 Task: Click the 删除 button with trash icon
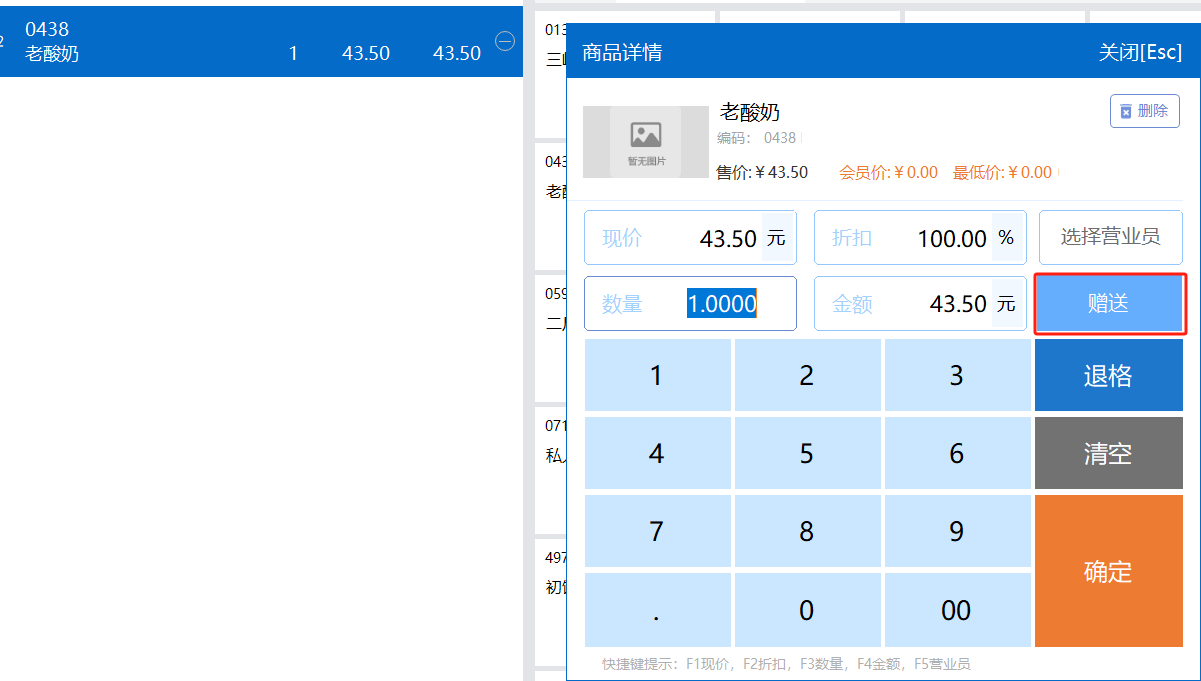(1145, 111)
